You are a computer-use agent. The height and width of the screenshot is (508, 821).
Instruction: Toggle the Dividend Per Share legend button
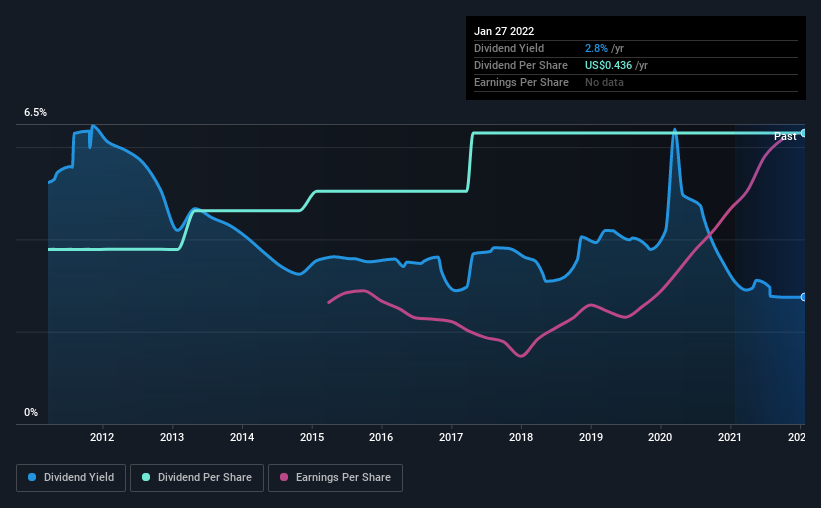197,478
